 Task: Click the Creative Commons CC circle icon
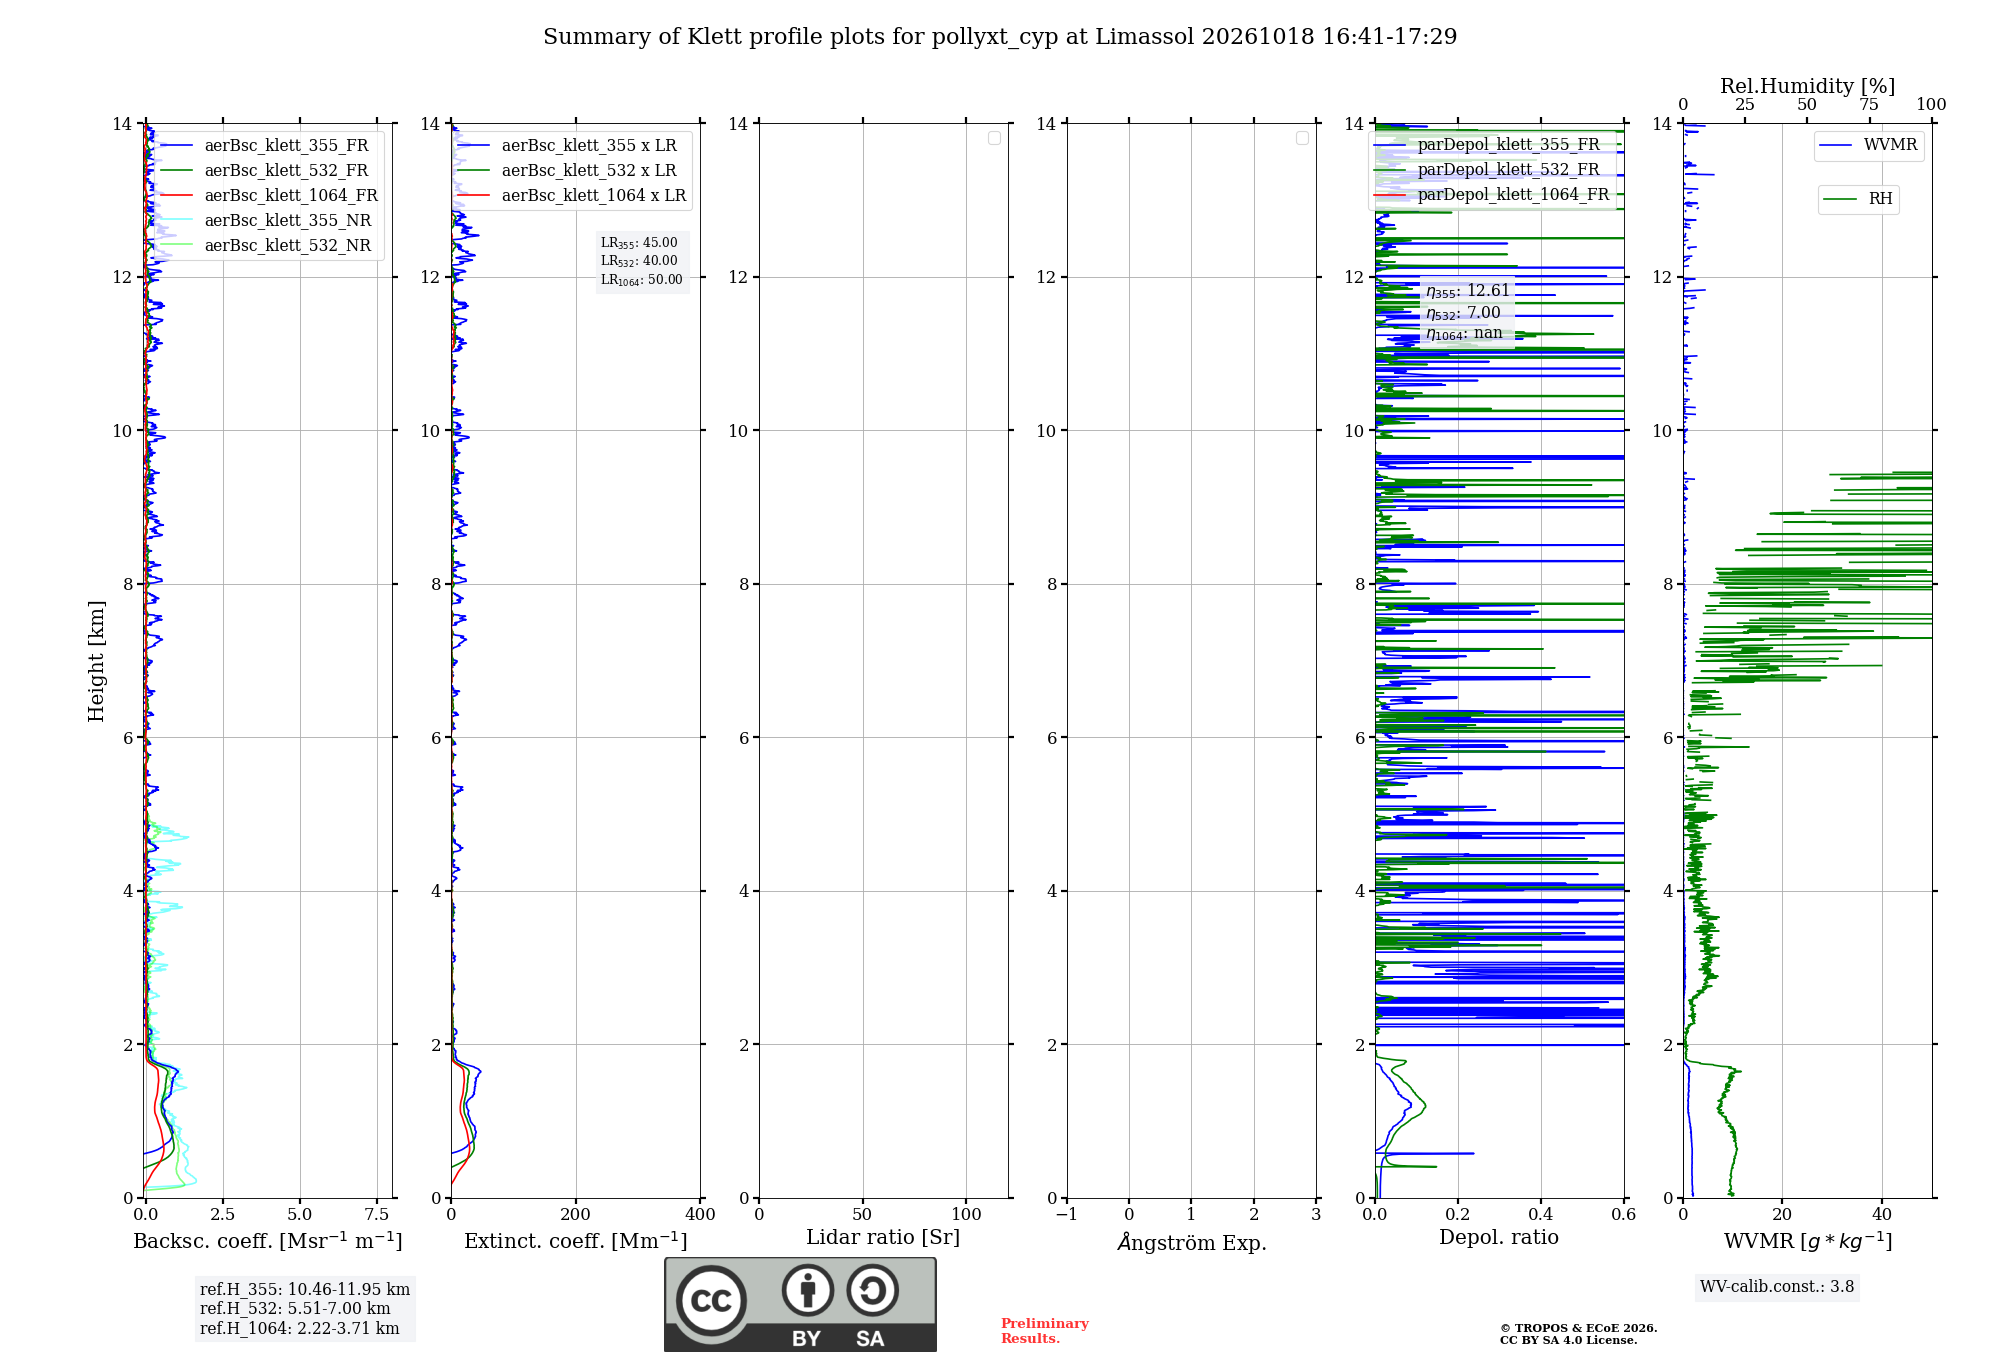(711, 1300)
